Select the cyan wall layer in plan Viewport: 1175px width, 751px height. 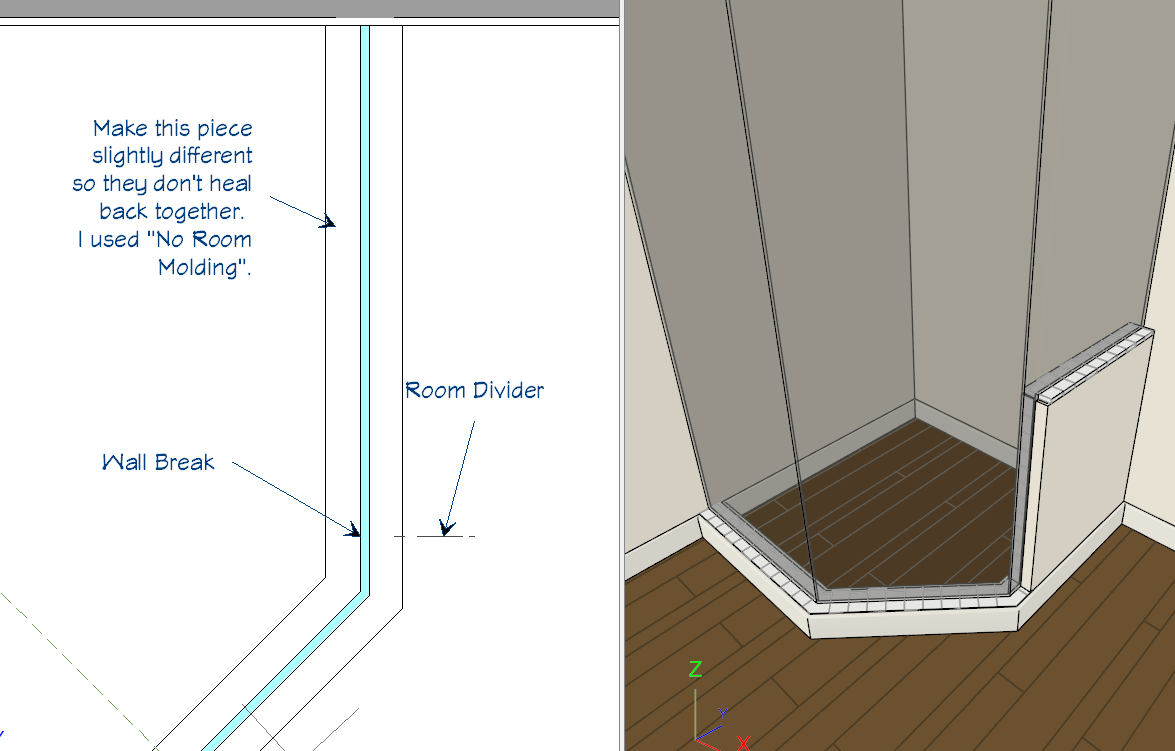point(365,300)
